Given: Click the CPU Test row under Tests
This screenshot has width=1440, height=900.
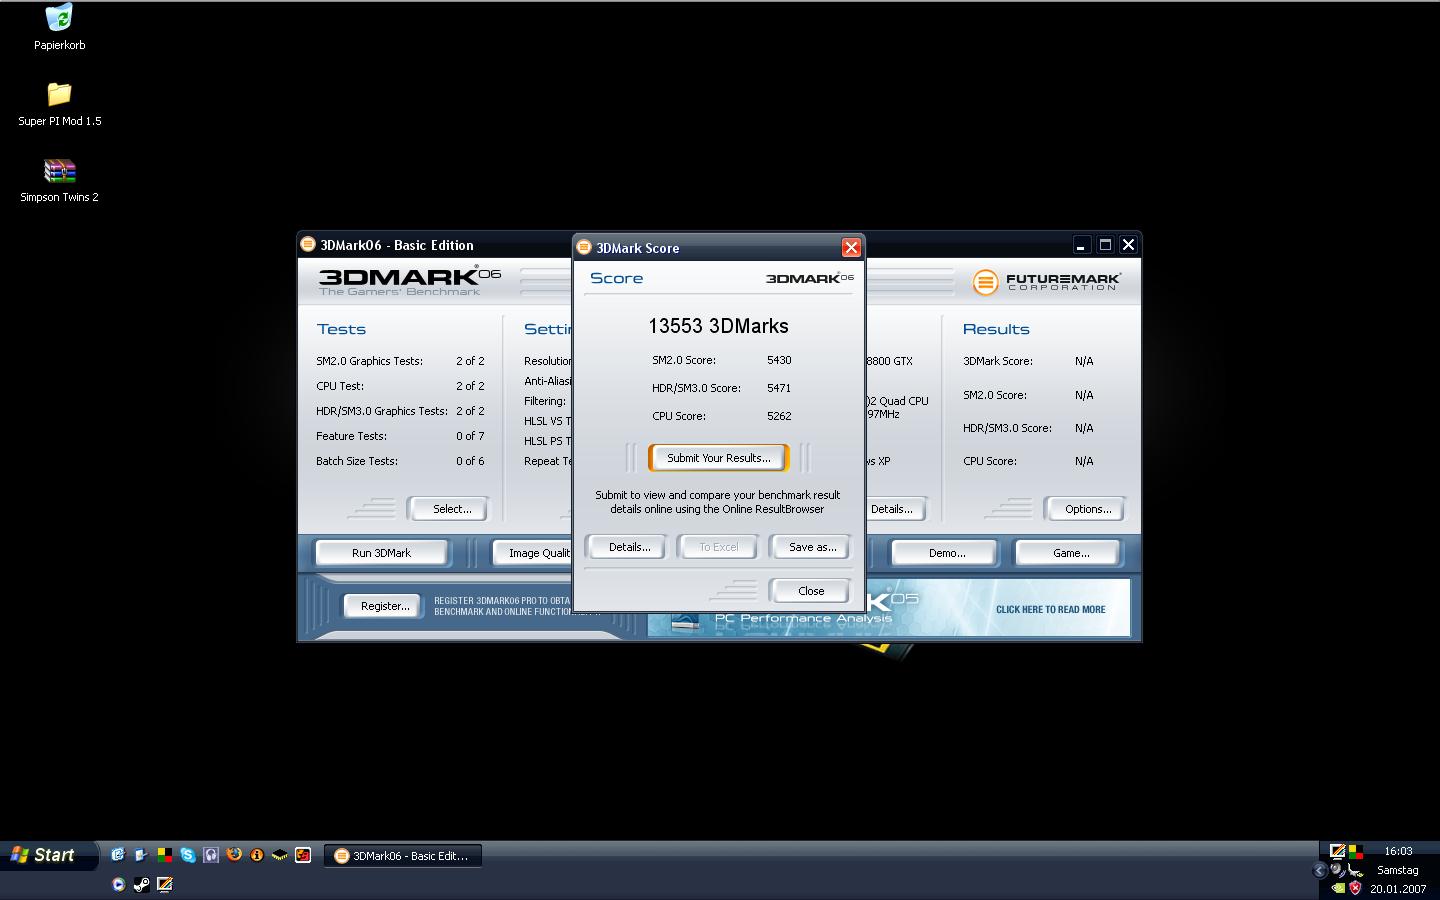Looking at the screenshot, I should tap(400, 386).
